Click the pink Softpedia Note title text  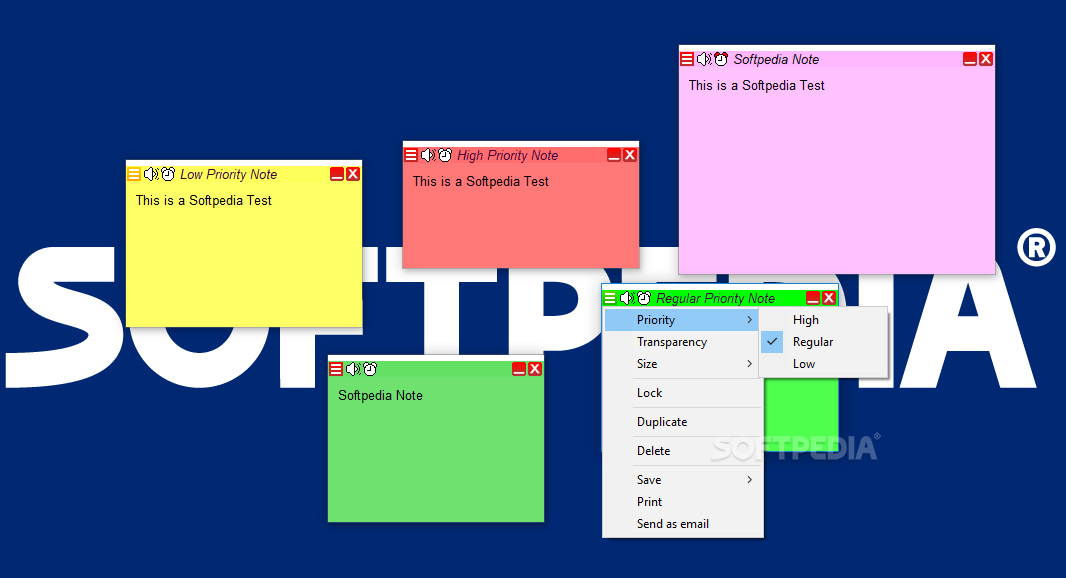(776, 59)
